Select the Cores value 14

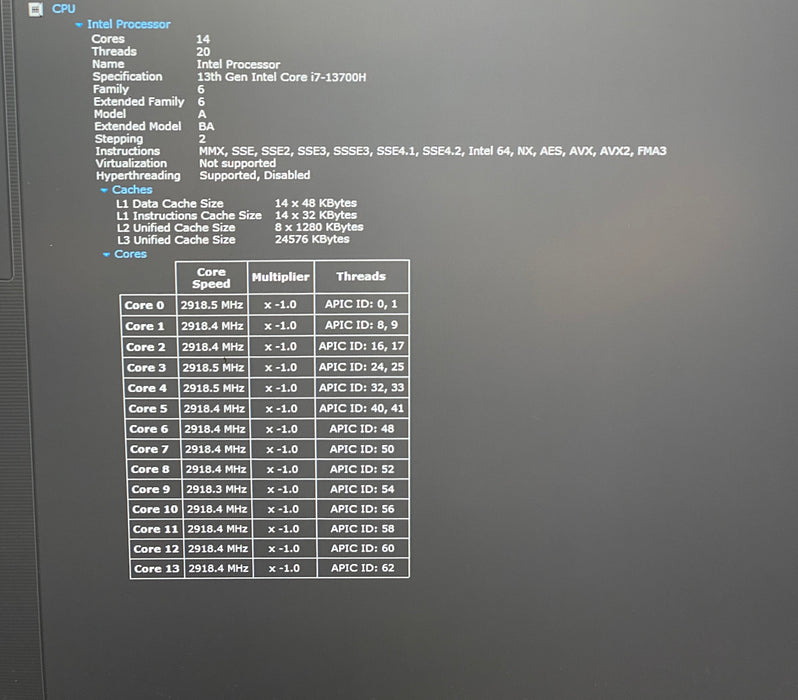click(203, 39)
